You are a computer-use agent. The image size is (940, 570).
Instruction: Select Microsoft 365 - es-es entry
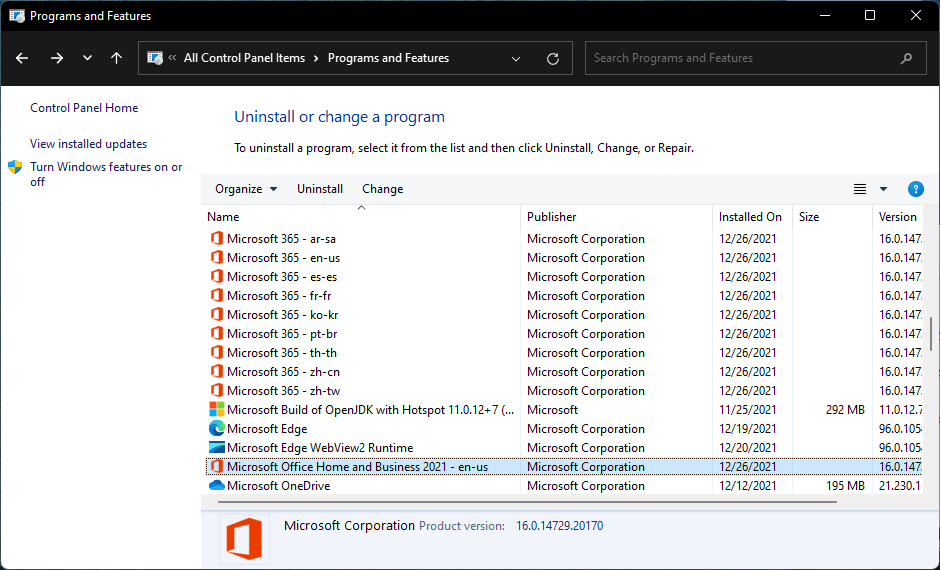coord(282,277)
